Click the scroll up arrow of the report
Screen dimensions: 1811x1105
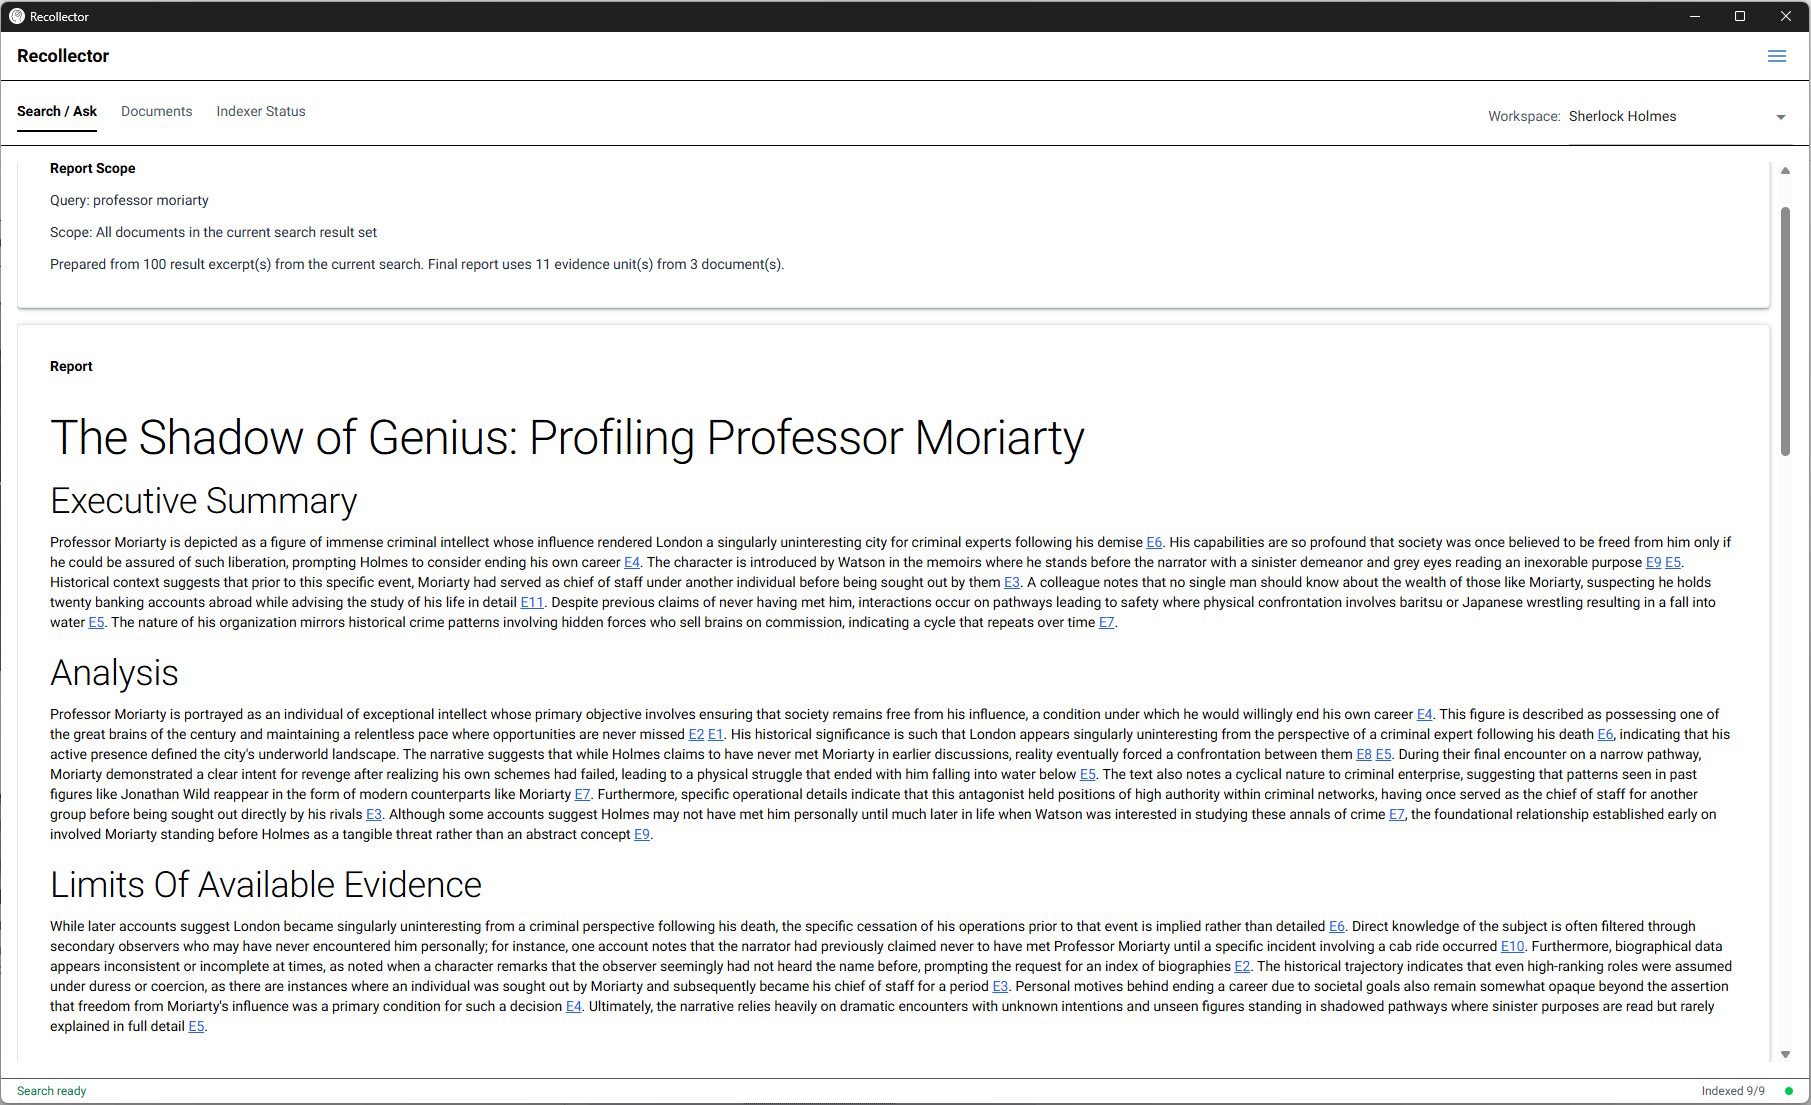1785,171
